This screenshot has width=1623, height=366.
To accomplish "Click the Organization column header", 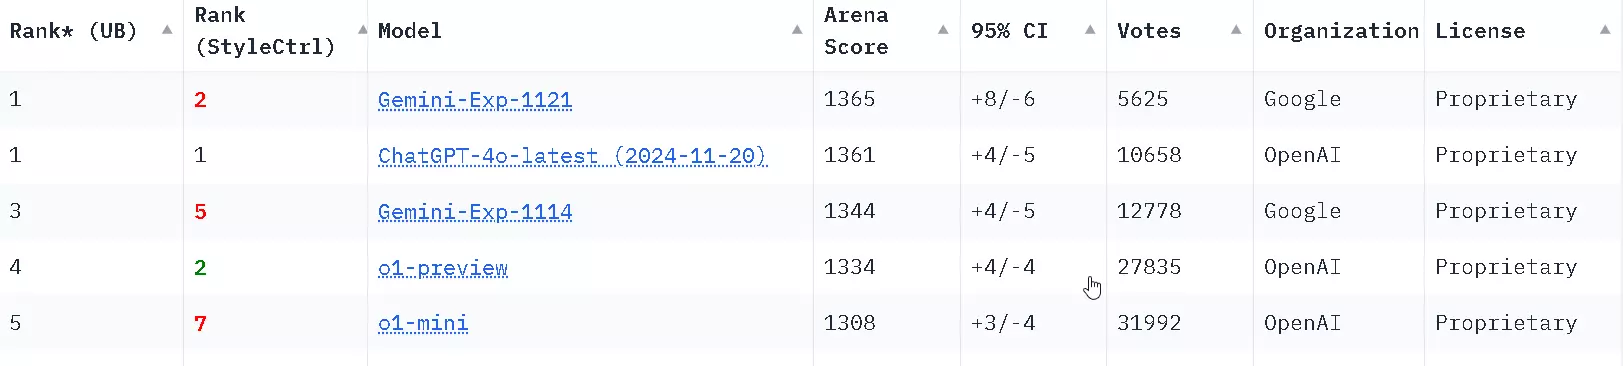I will point(1341,31).
